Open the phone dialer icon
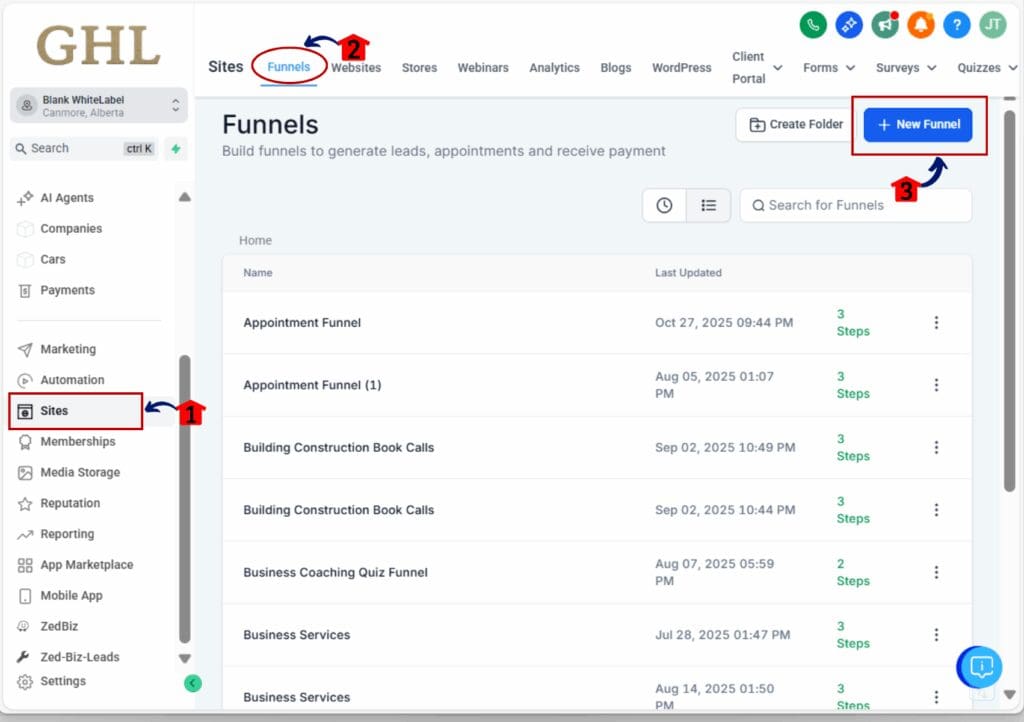 point(813,25)
